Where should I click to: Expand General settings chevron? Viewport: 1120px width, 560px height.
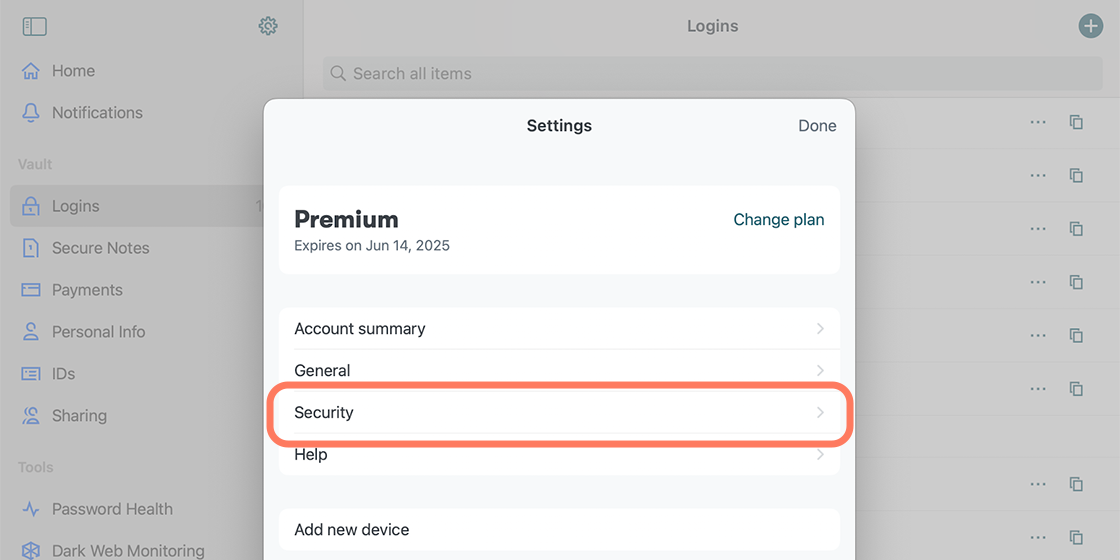820,371
